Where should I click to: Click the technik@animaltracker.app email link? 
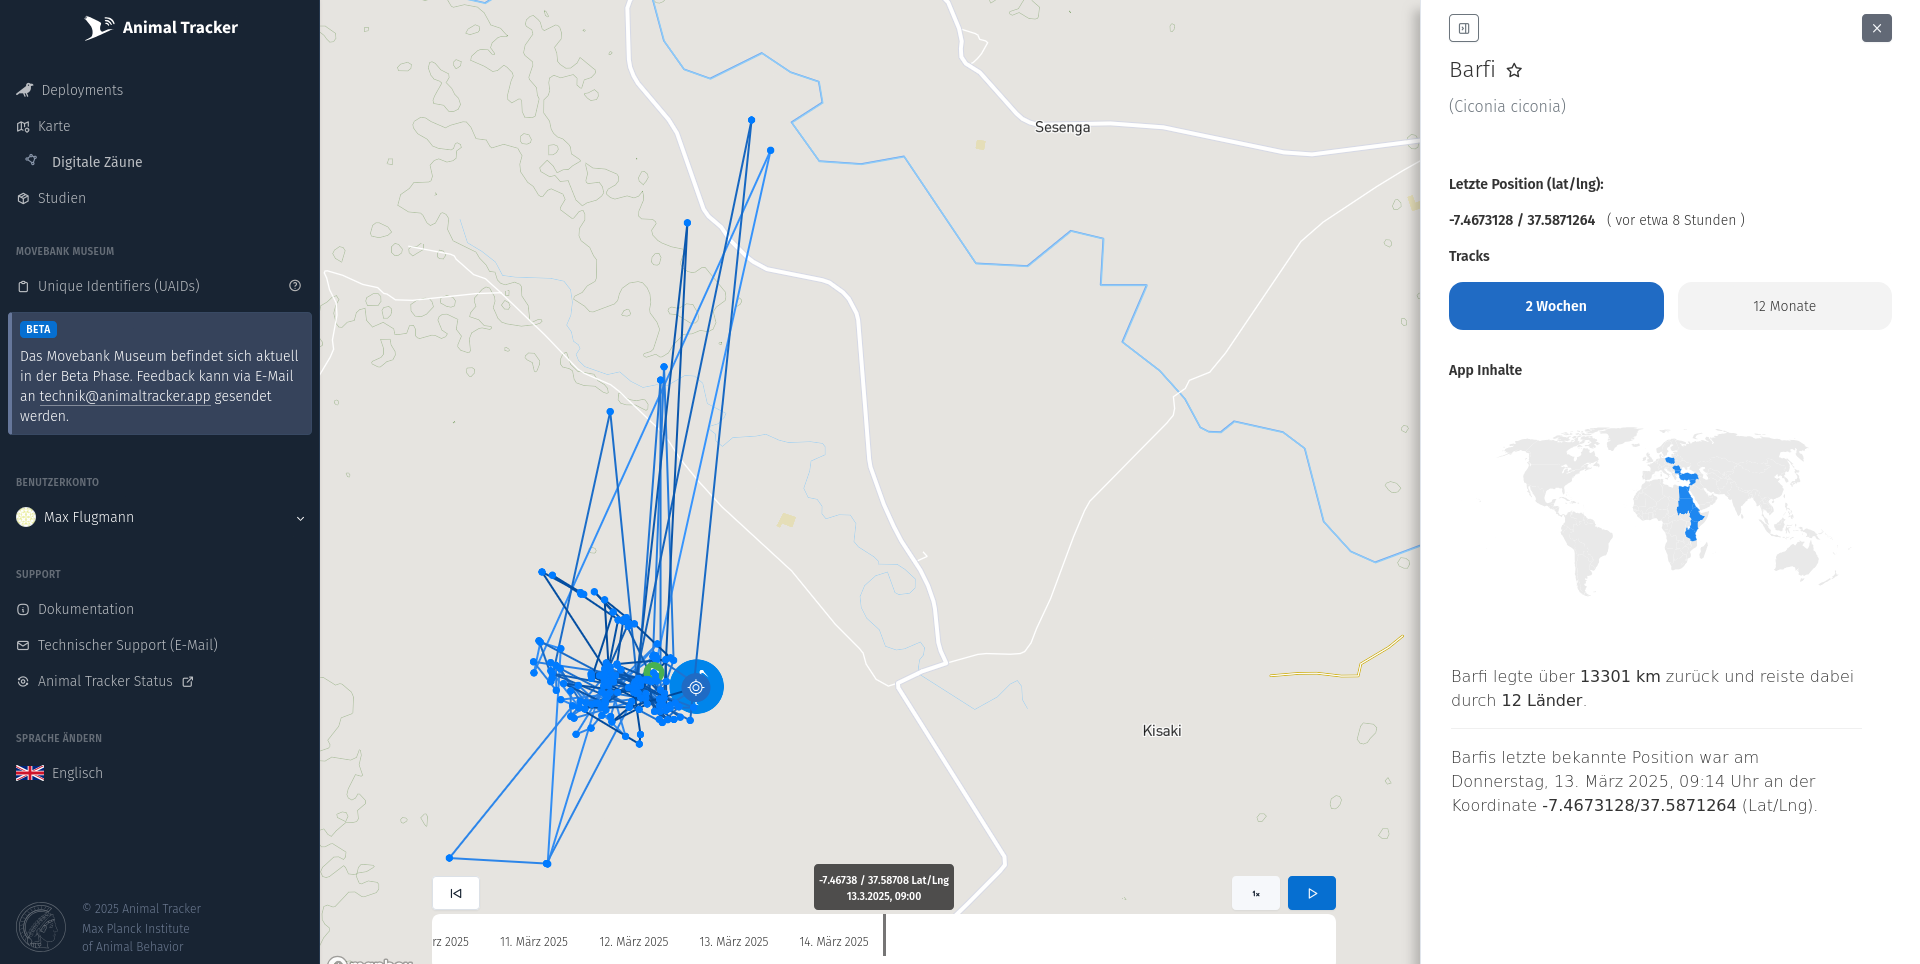point(125,396)
